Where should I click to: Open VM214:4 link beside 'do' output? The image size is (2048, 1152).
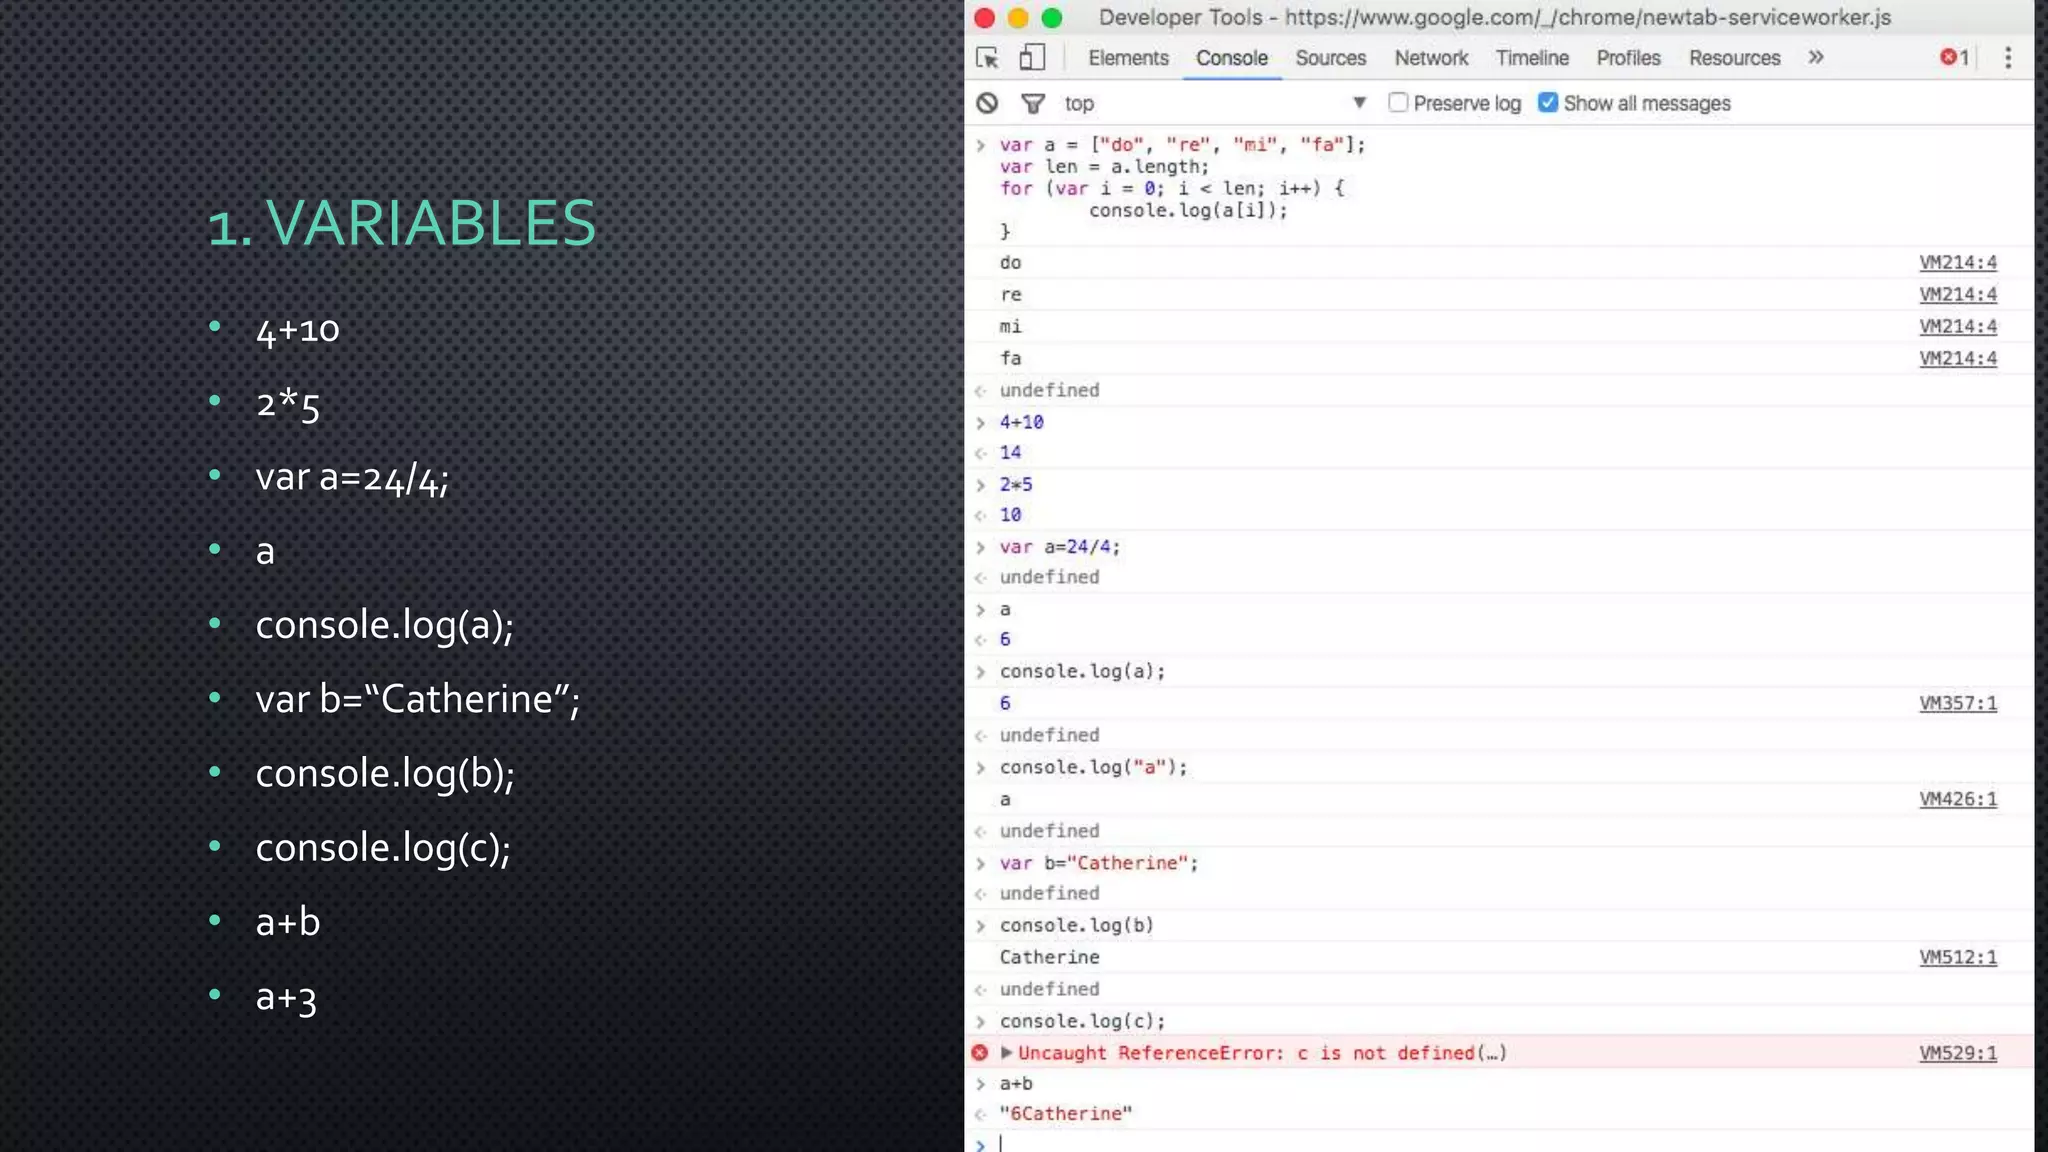[x=1958, y=262]
